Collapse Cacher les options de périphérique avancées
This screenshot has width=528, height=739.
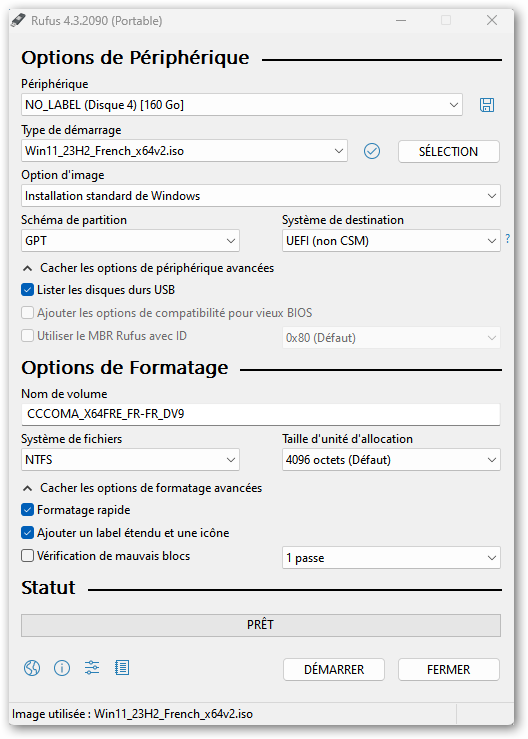click(x=148, y=268)
